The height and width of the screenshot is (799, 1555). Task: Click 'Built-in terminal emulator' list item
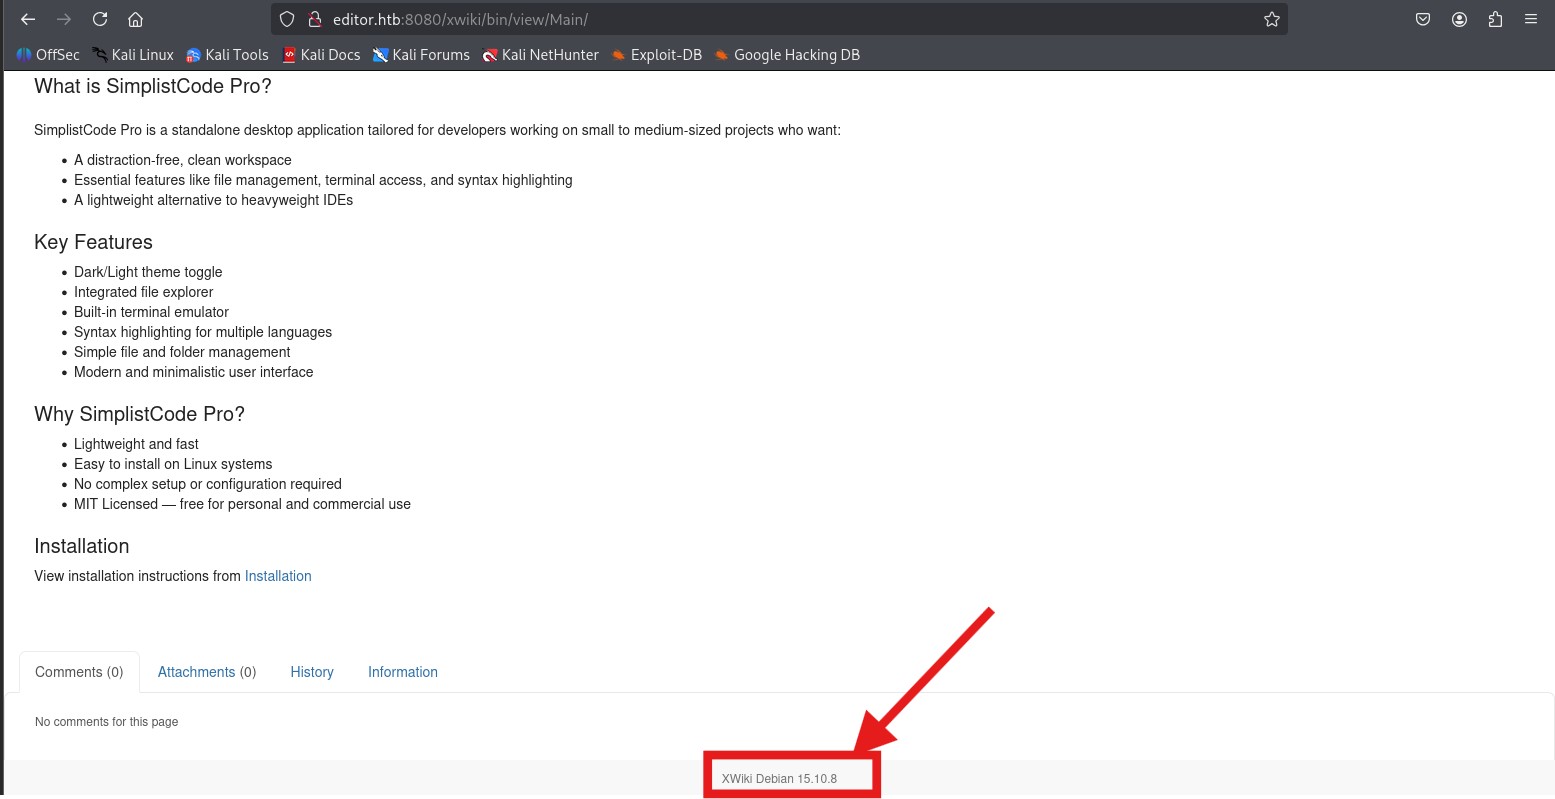(151, 312)
